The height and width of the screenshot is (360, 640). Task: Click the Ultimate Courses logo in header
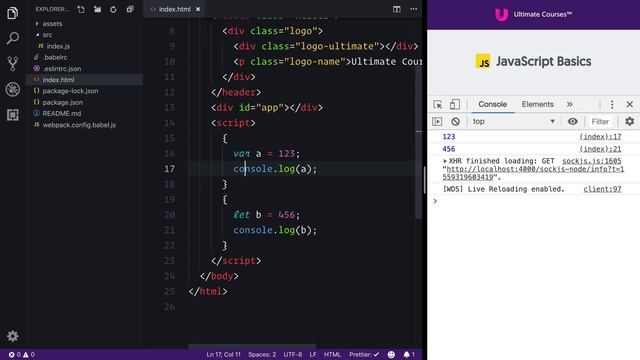pyautogui.click(x=533, y=14)
